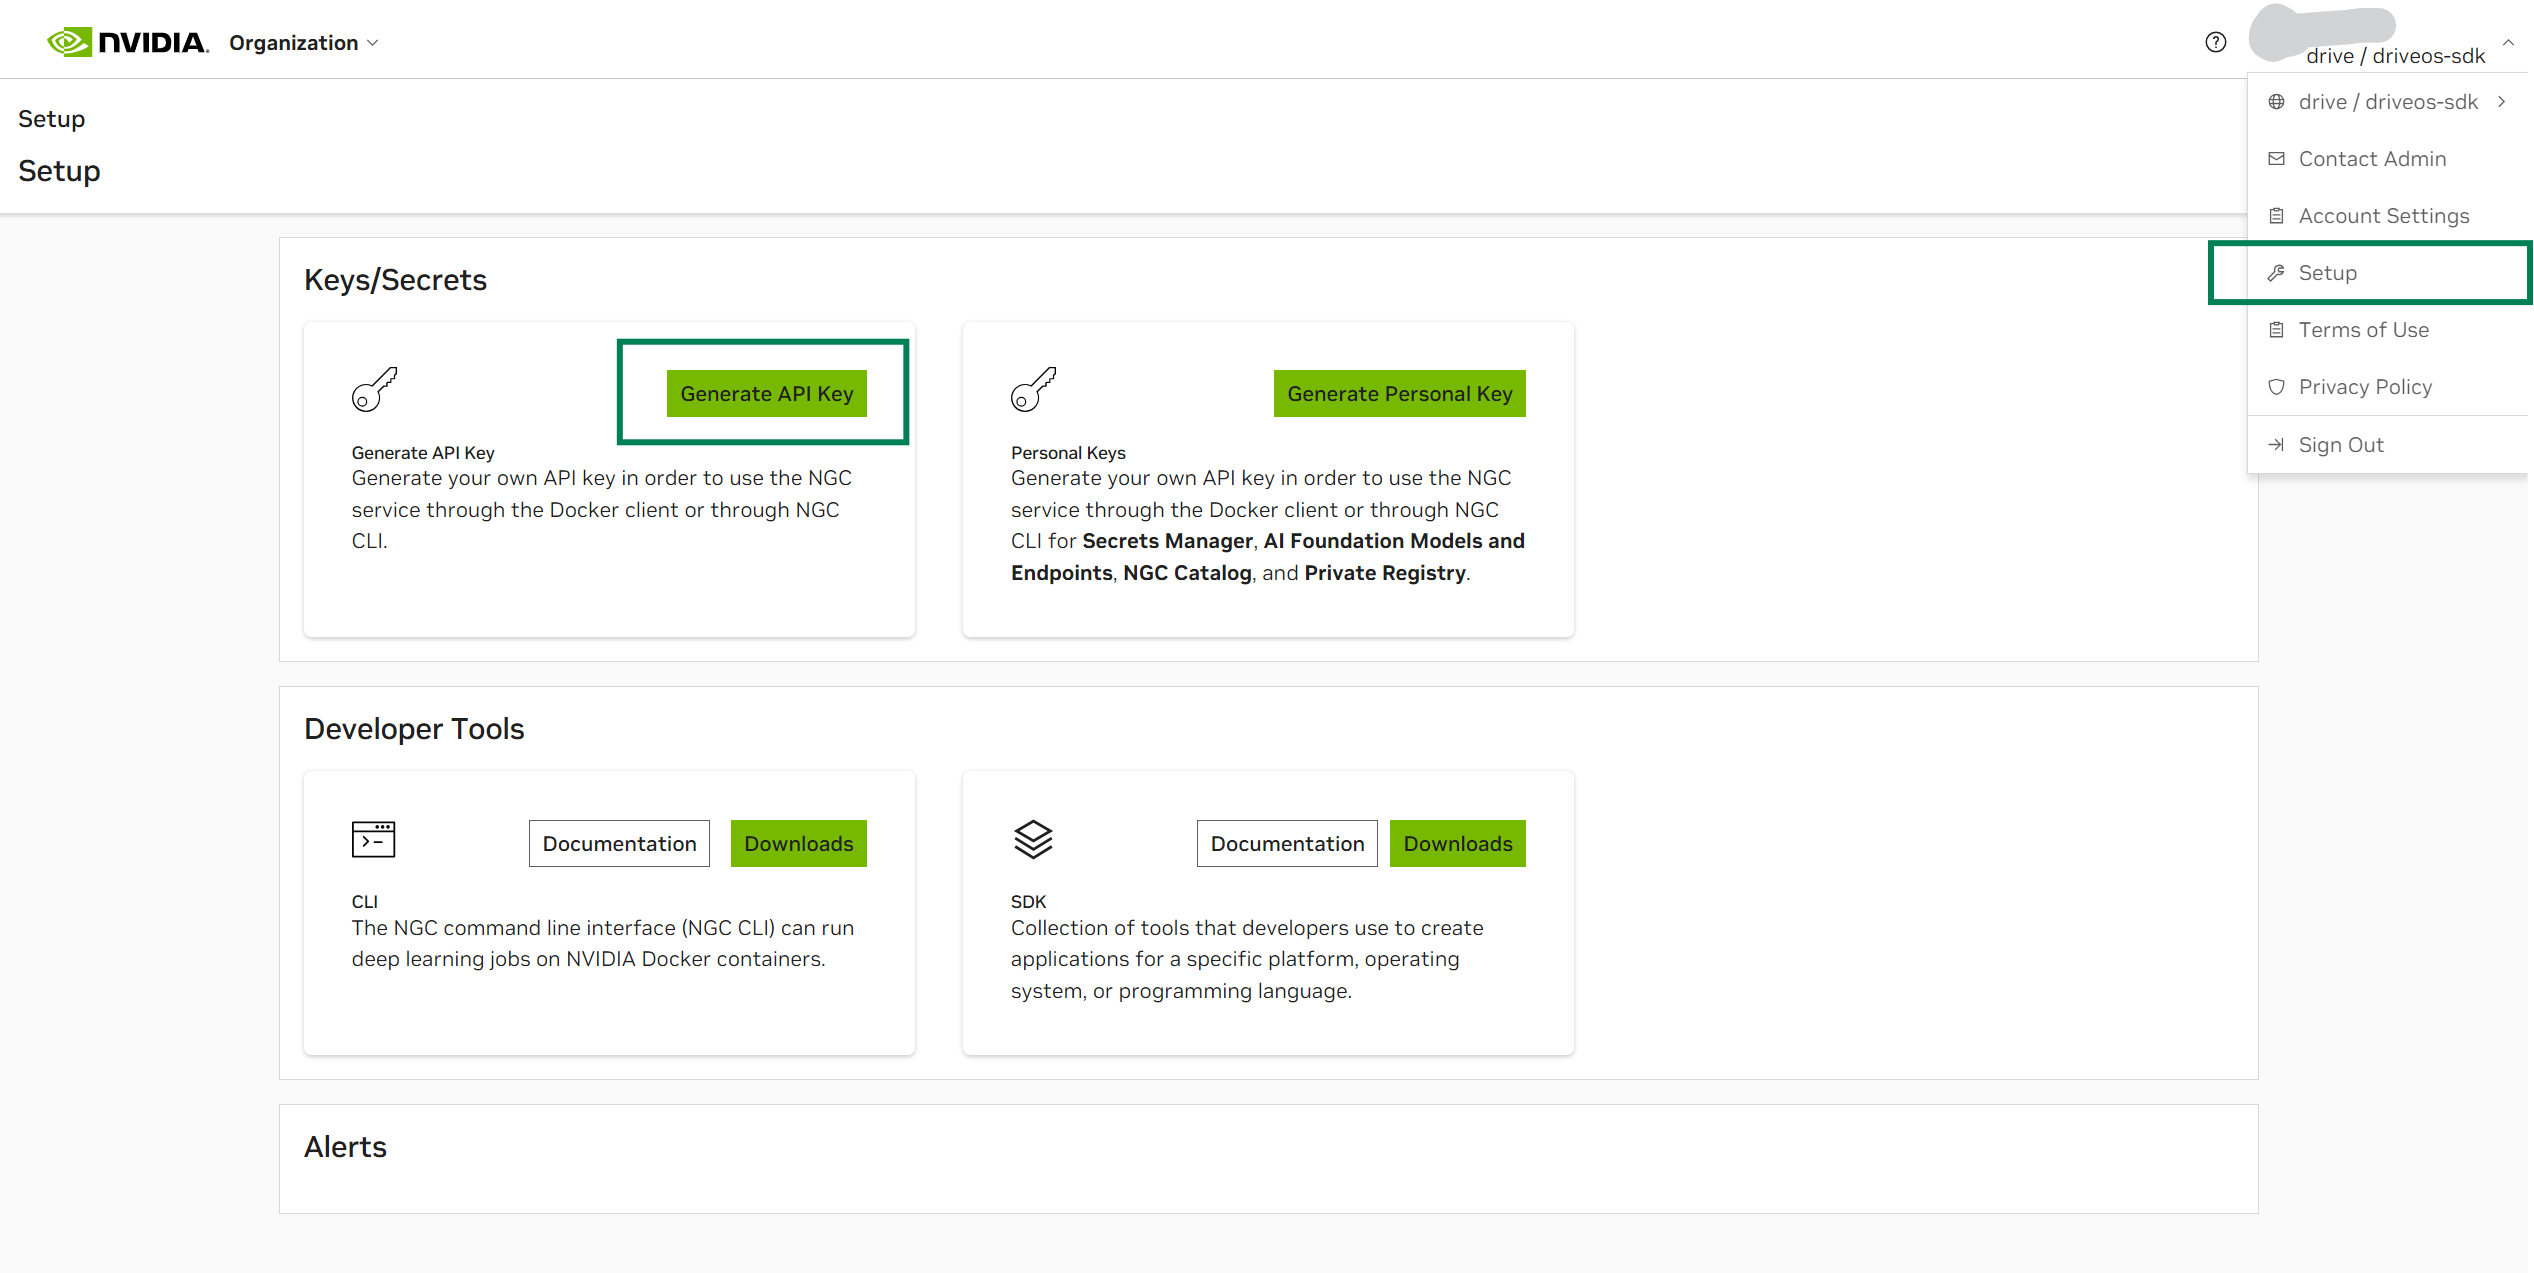Viewport: 2534px width, 1273px height.
Task: Click the user name drive / driveos-sdk header
Action: 2395,56
